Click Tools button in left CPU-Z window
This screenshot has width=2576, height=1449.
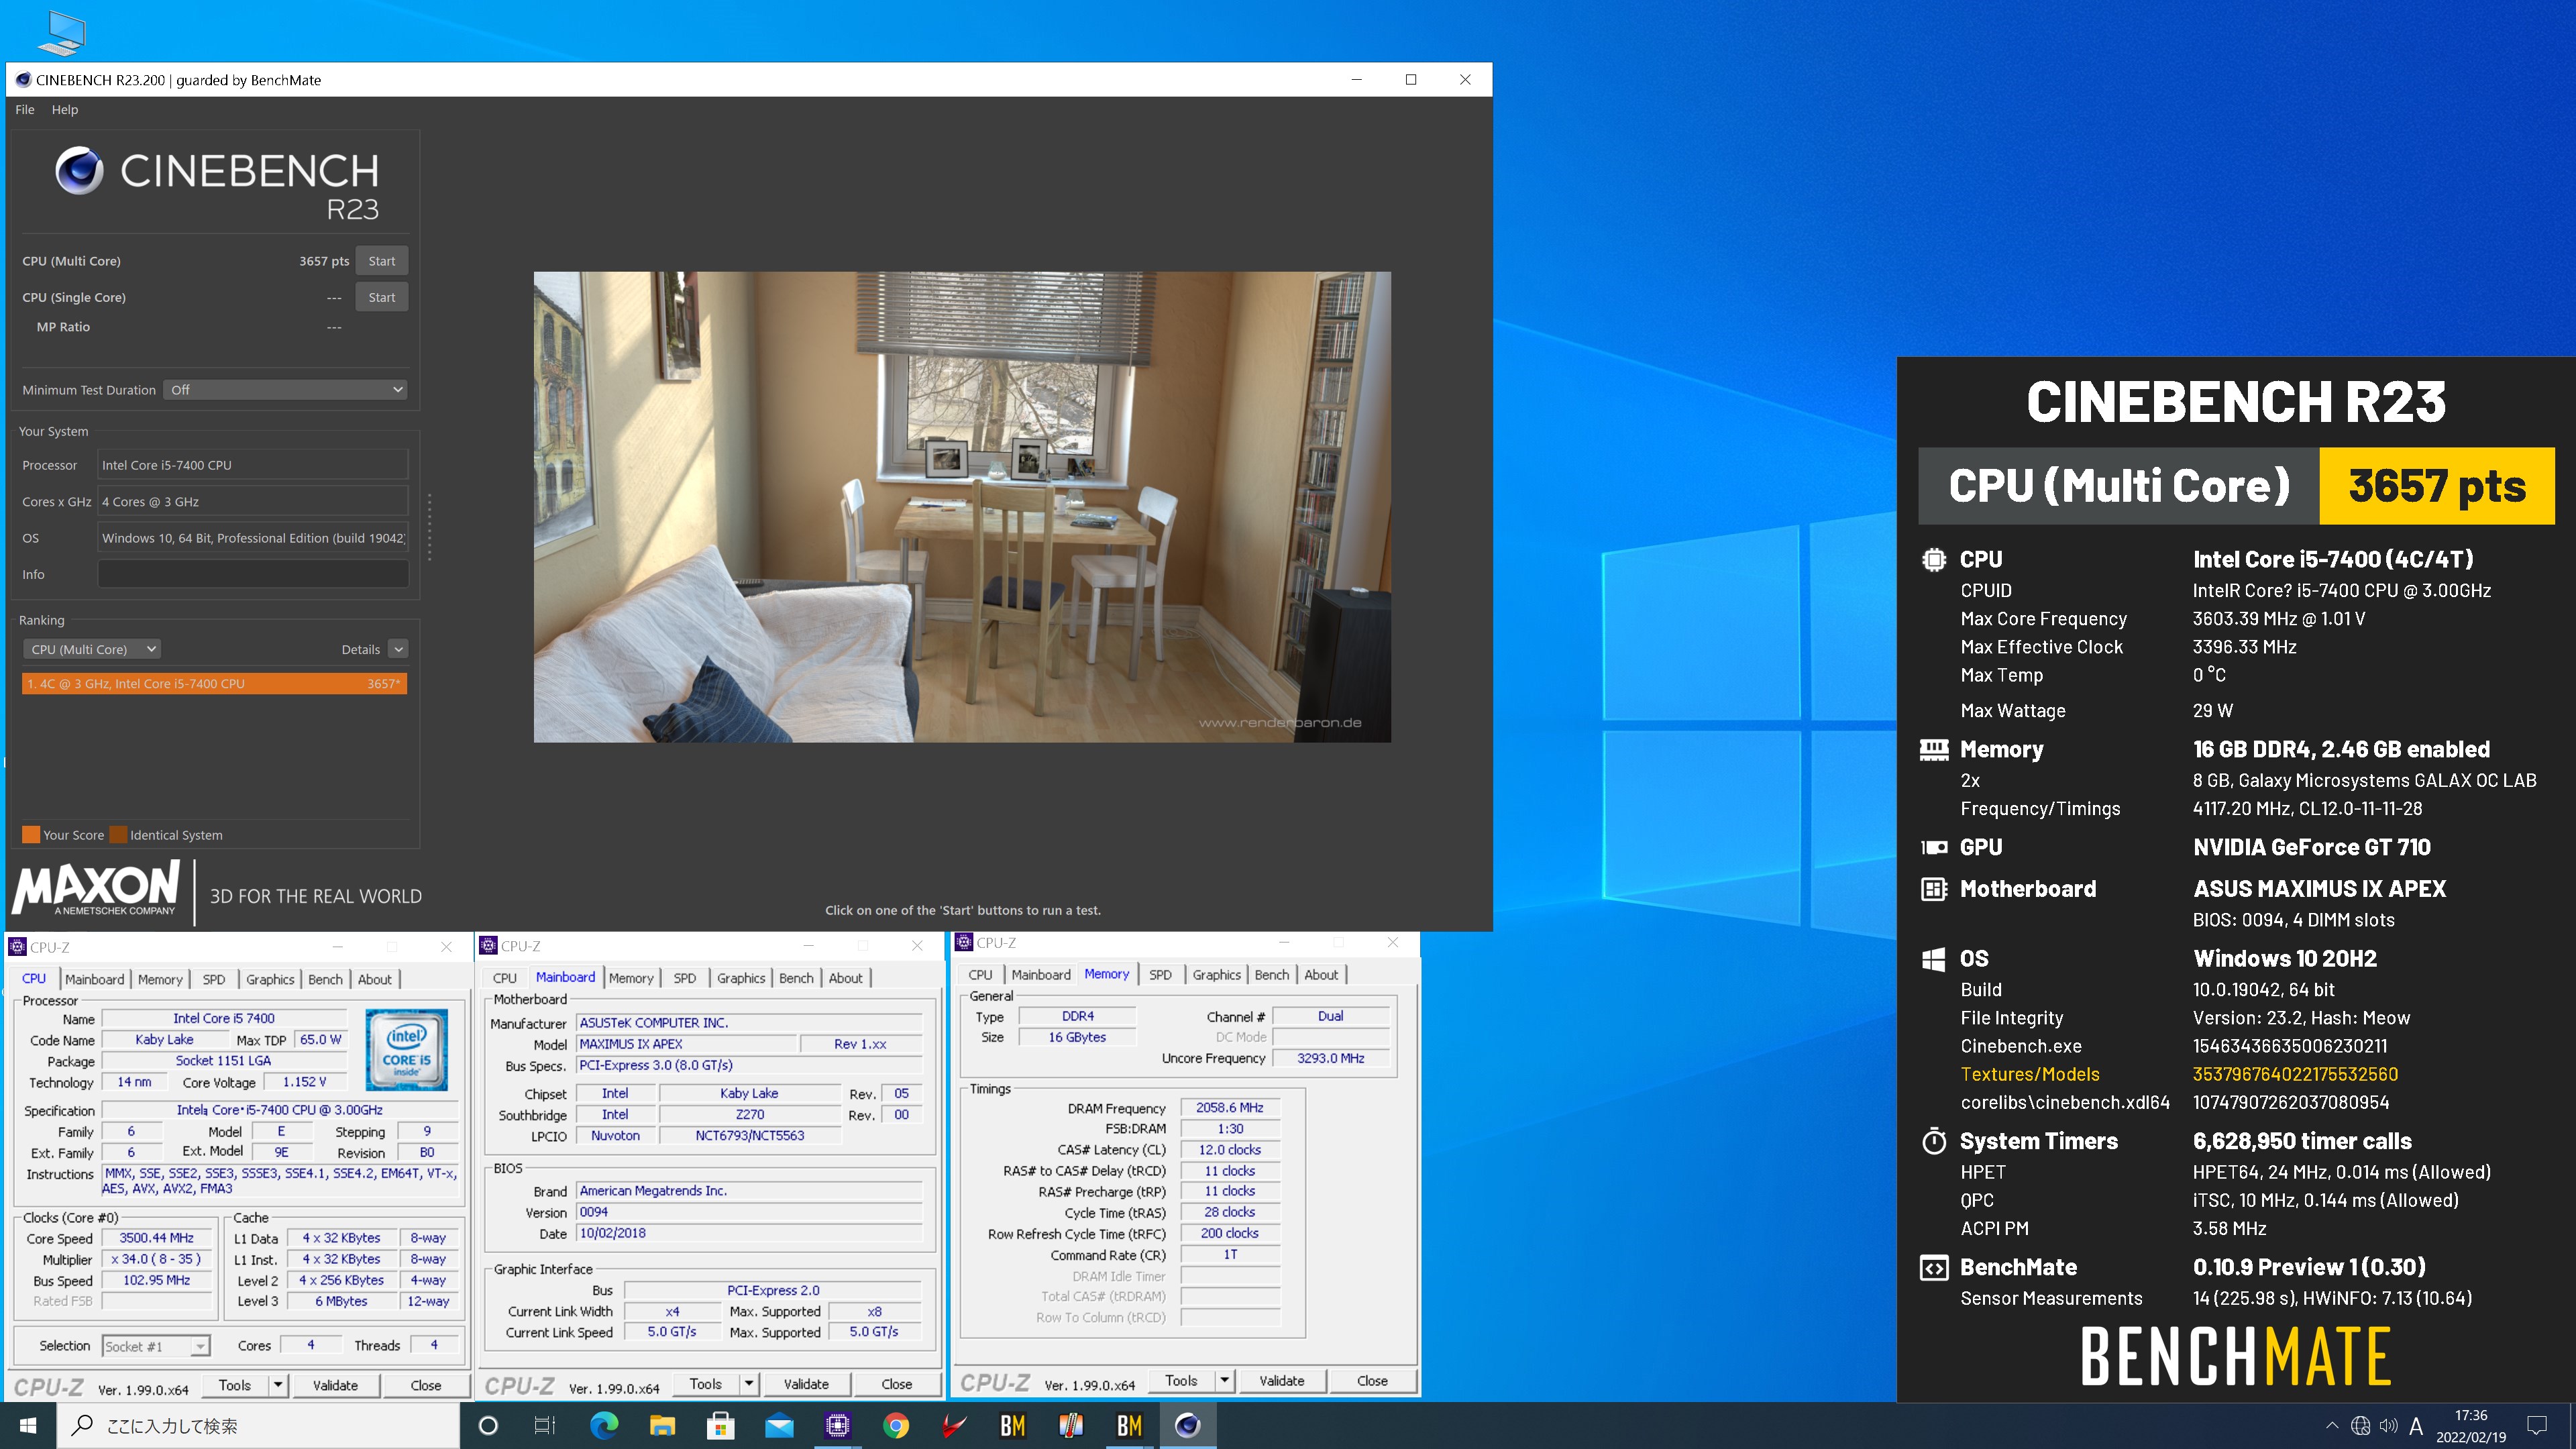(234, 1385)
